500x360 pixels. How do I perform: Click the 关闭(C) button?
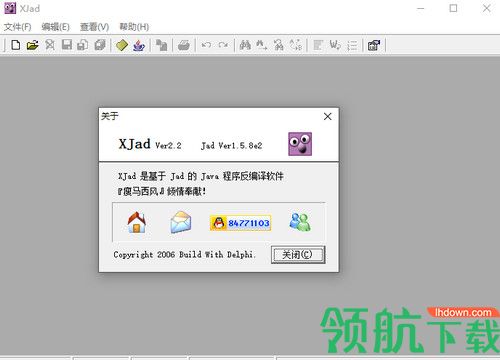[x=298, y=255]
